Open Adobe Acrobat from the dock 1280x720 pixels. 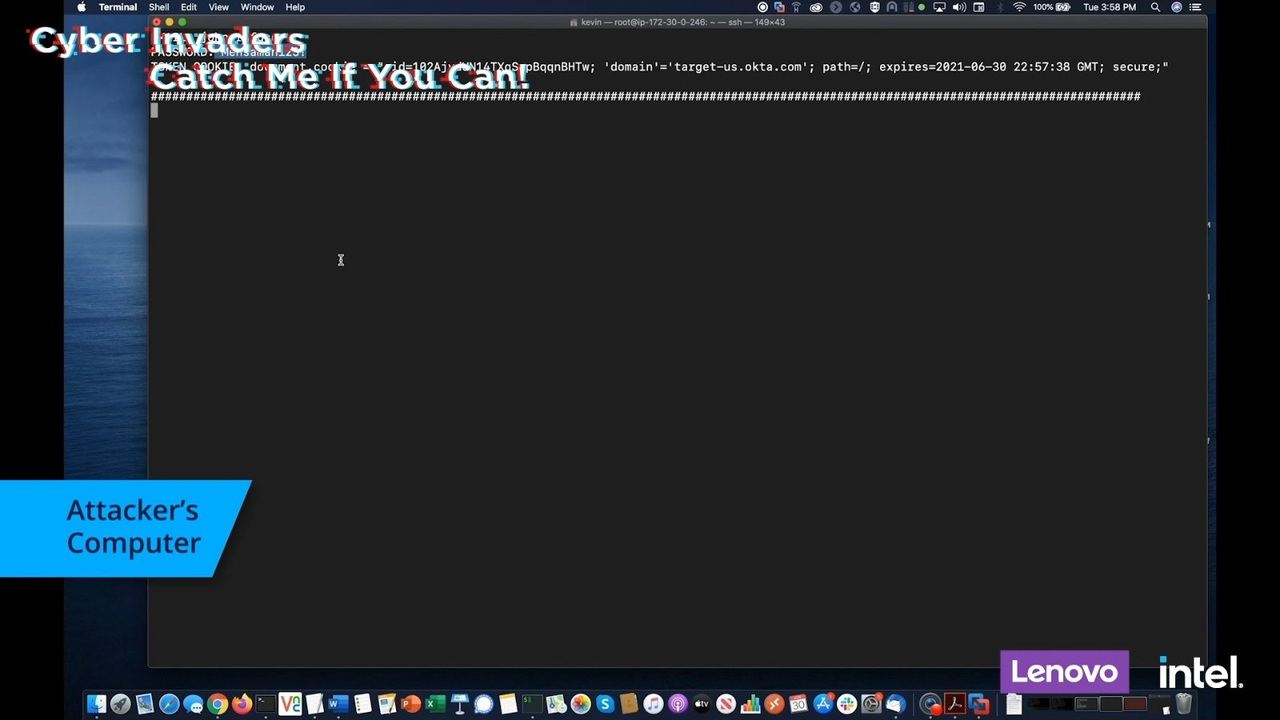pos(955,705)
